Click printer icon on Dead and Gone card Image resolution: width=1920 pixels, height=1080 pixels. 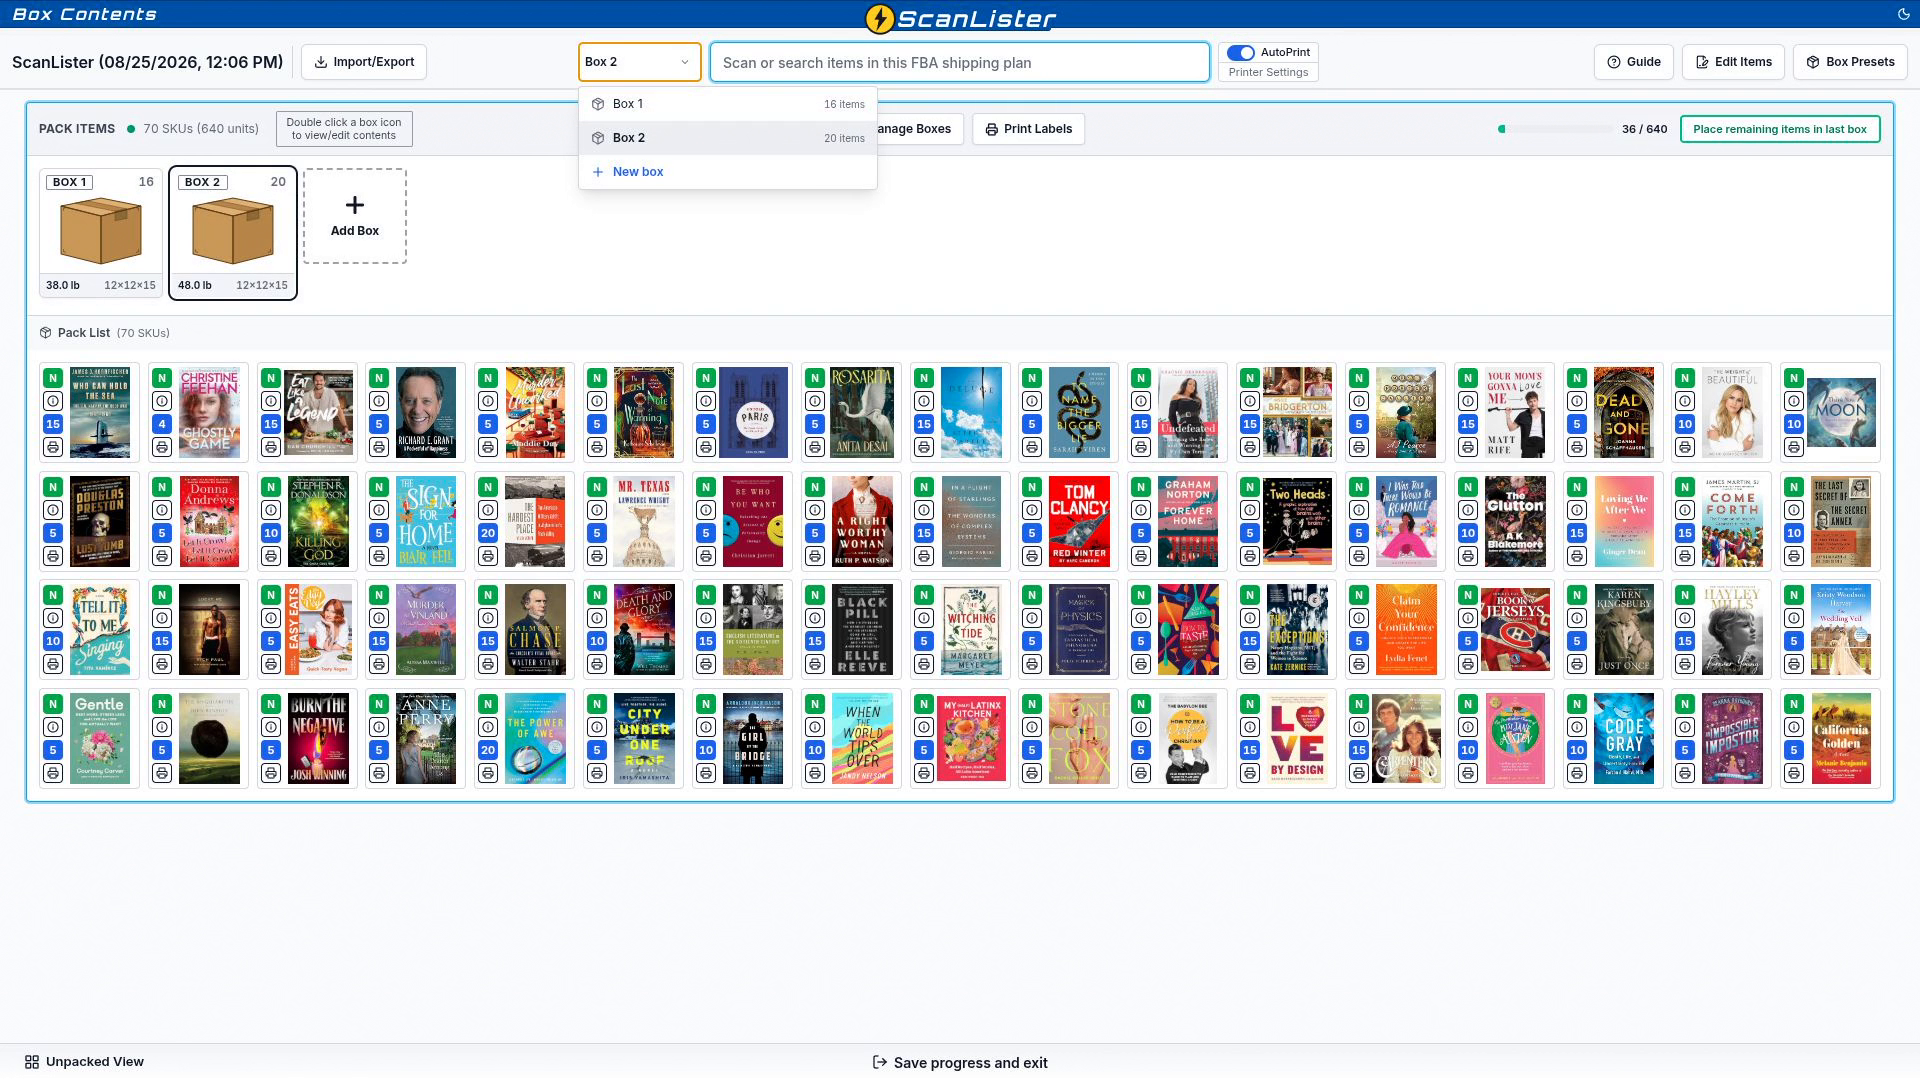[x=1577, y=447]
